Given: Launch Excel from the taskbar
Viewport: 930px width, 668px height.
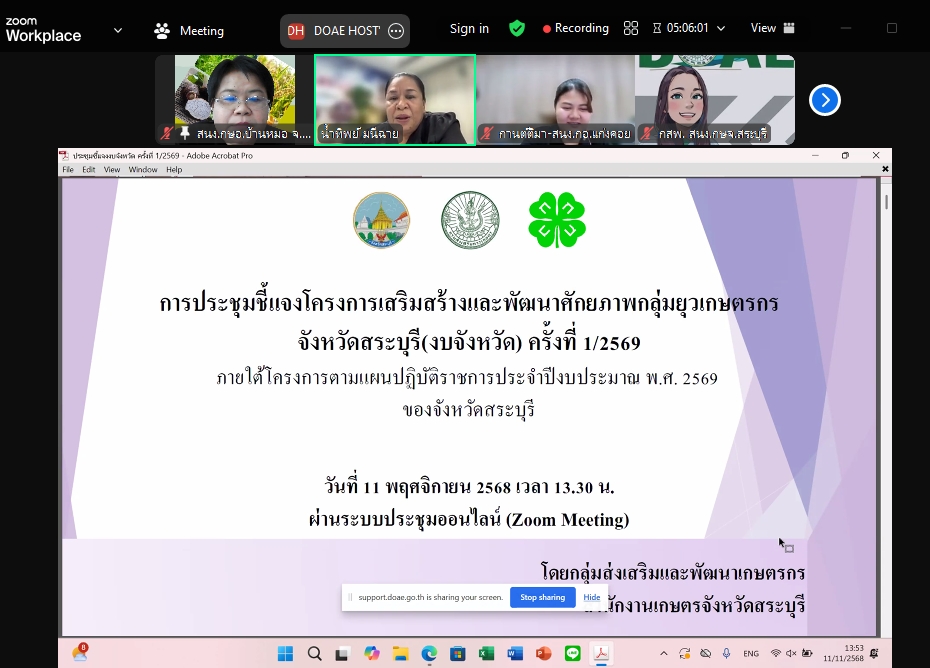Looking at the screenshot, I should click(486, 653).
